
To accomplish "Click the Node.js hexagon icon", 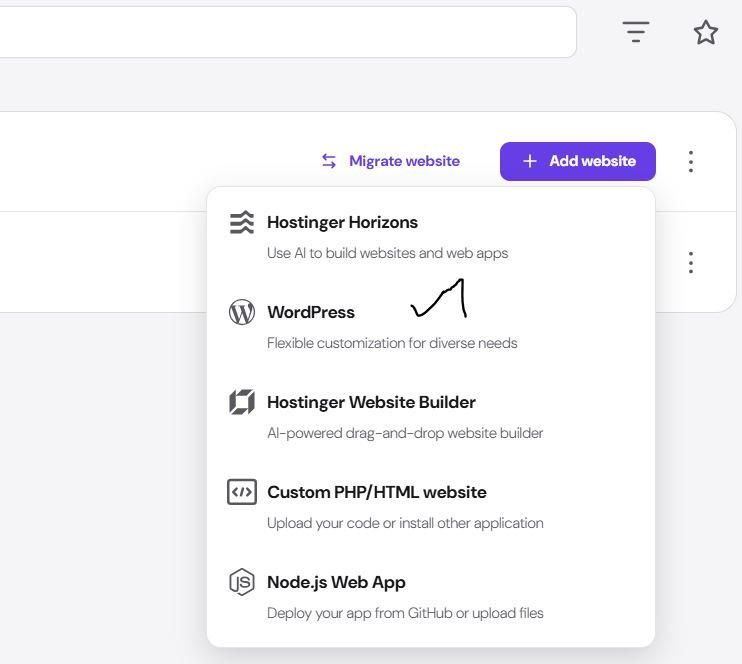I will [242, 582].
